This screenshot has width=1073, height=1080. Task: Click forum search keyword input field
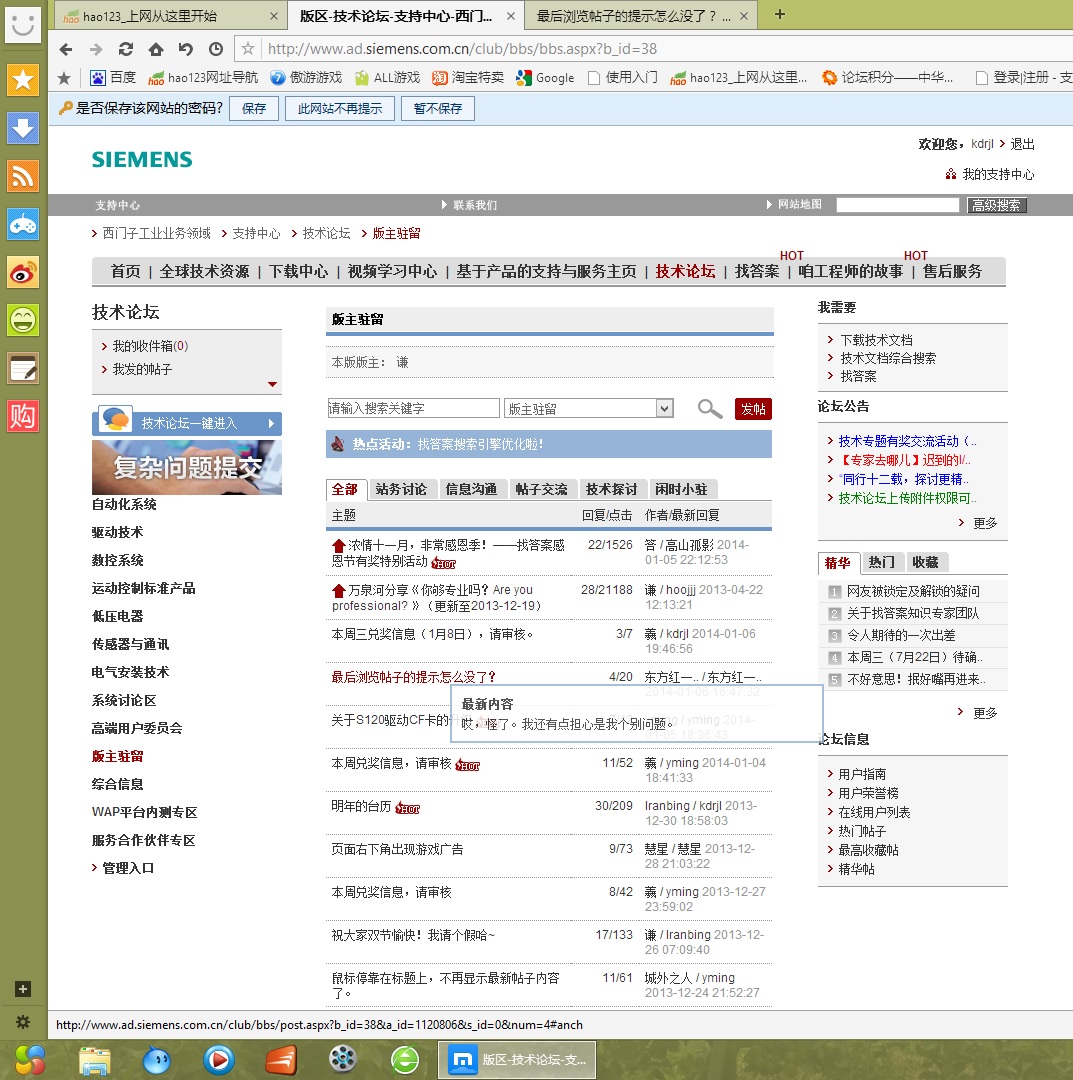click(x=413, y=408)
